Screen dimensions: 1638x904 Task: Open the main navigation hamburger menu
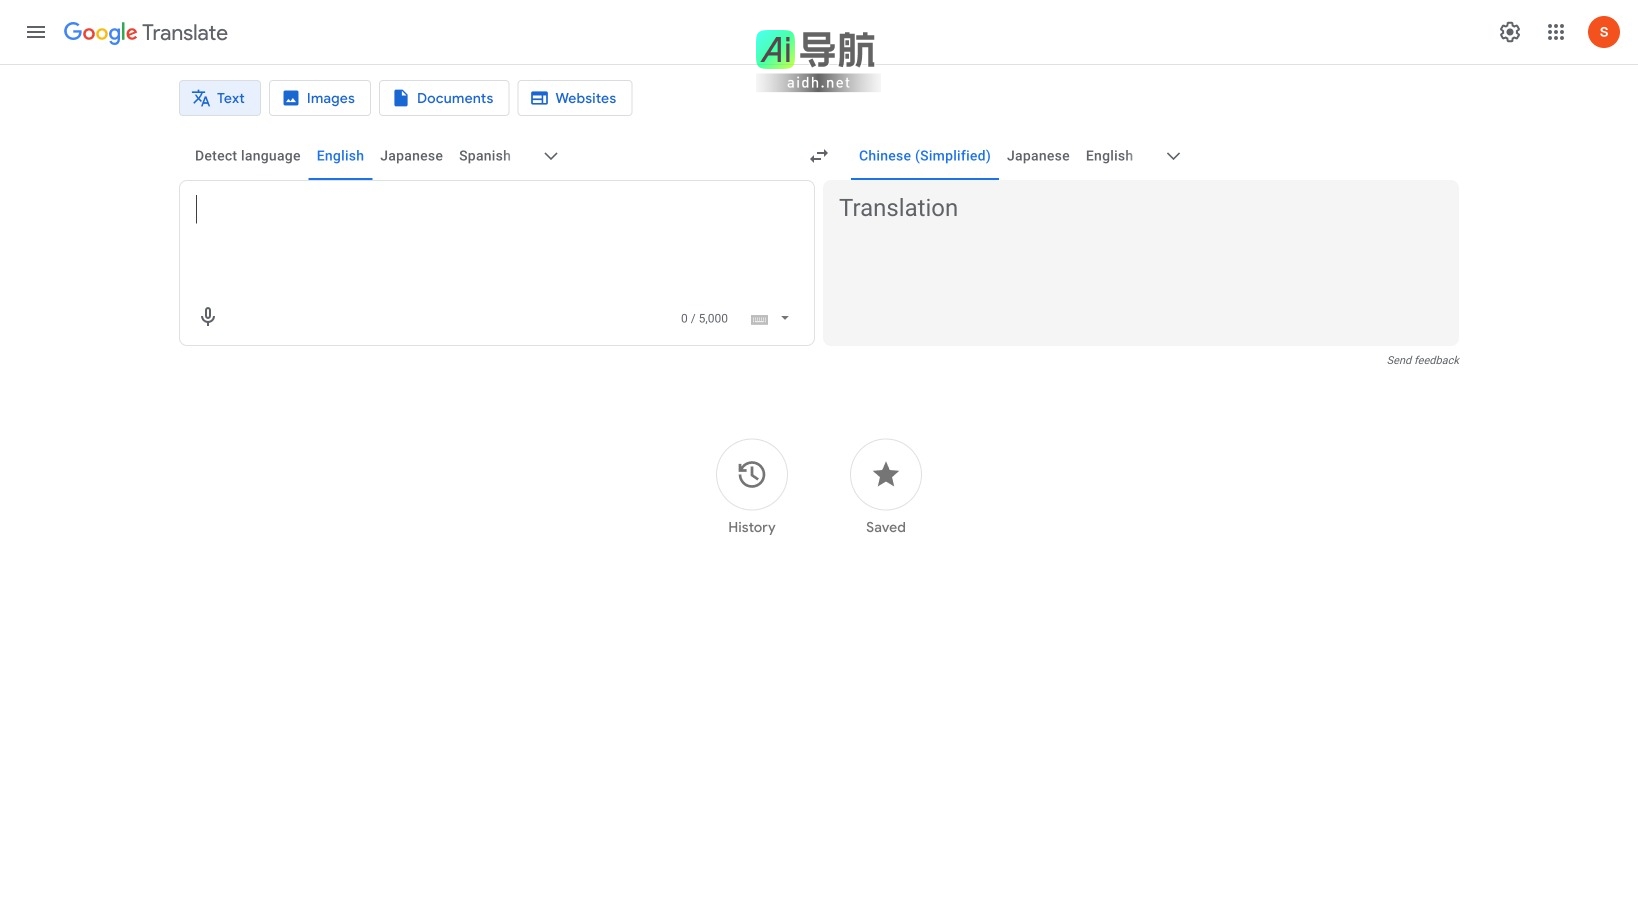click(x=36, y=31)
